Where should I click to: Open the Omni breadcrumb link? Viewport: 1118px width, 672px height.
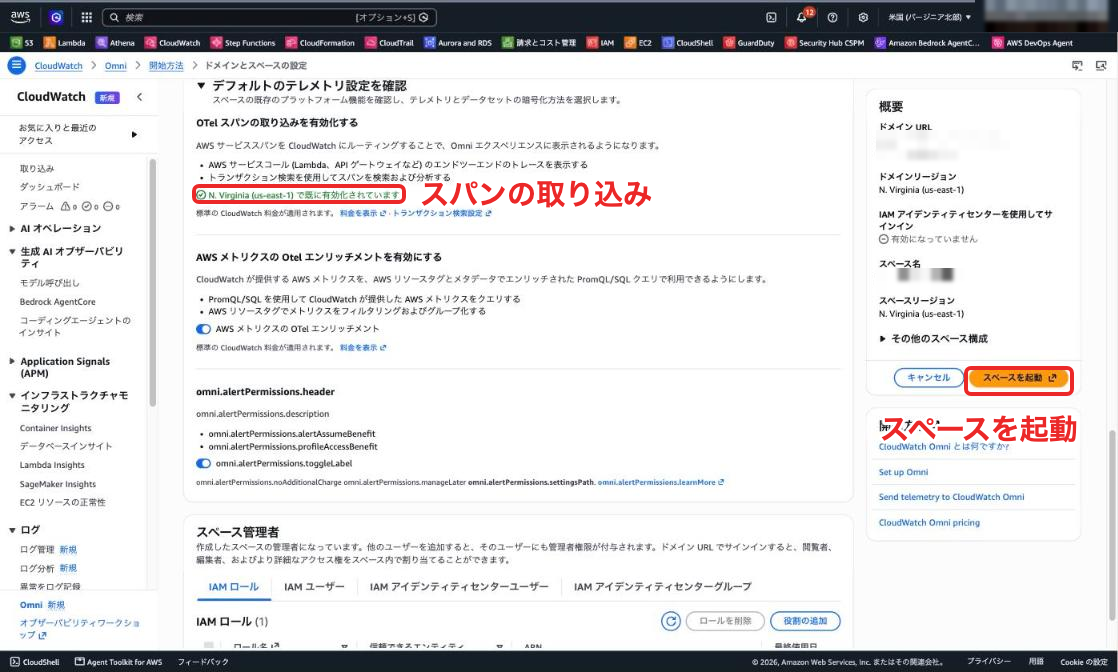click(x=116, y=66)
